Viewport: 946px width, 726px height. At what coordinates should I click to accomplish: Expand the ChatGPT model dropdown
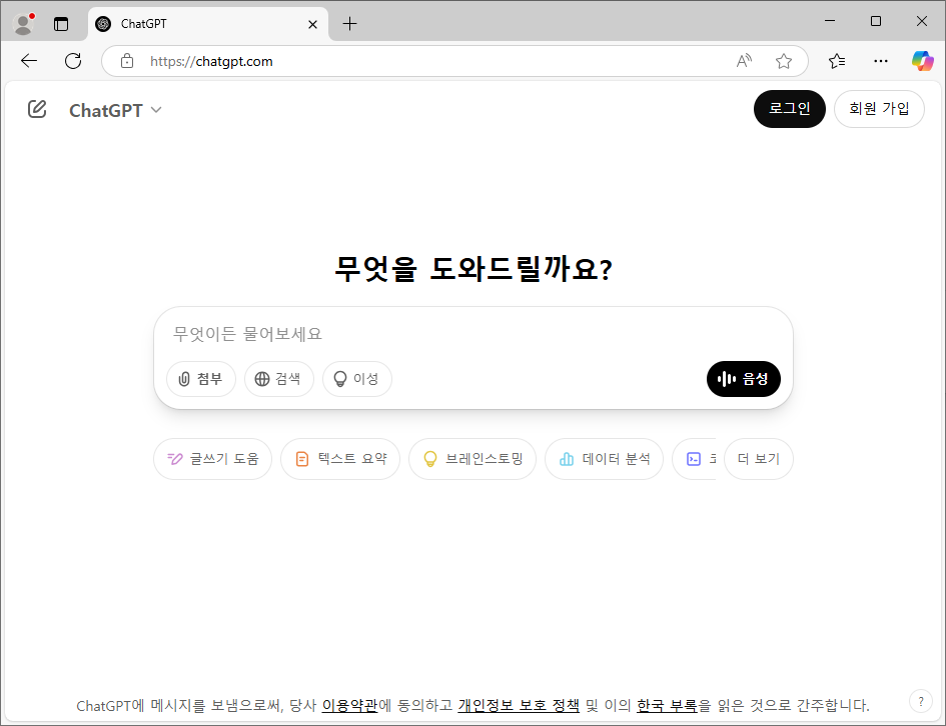point(115,110)
